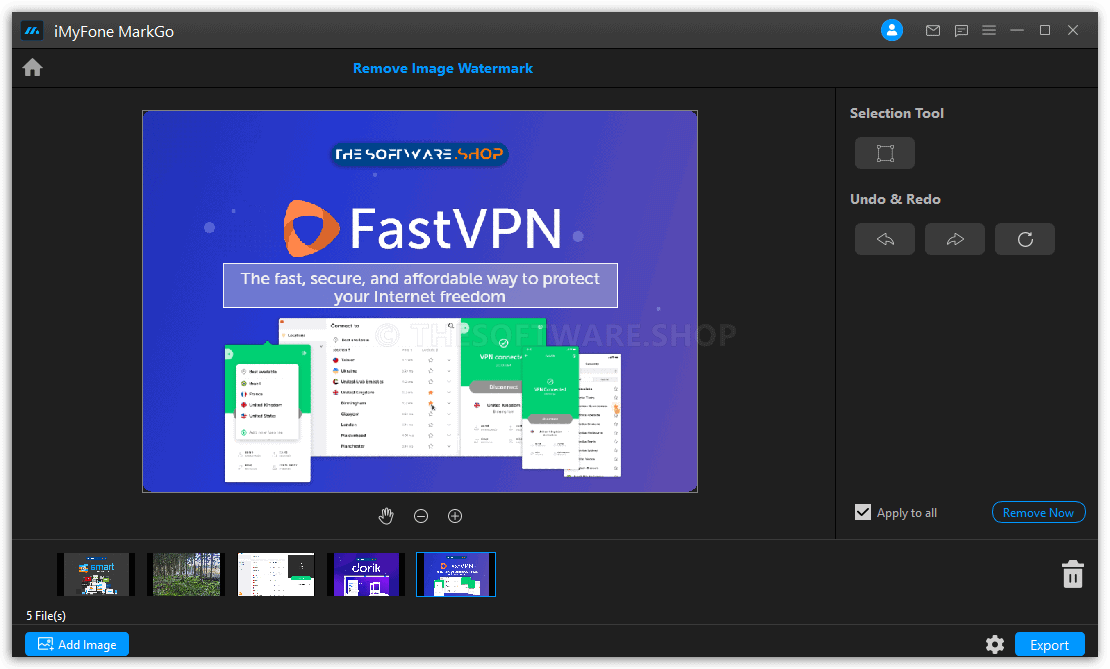The height and width of the screenshot is (669, 1110).
Task: Redo the last undone action
Action: click(x=955, y=239)
